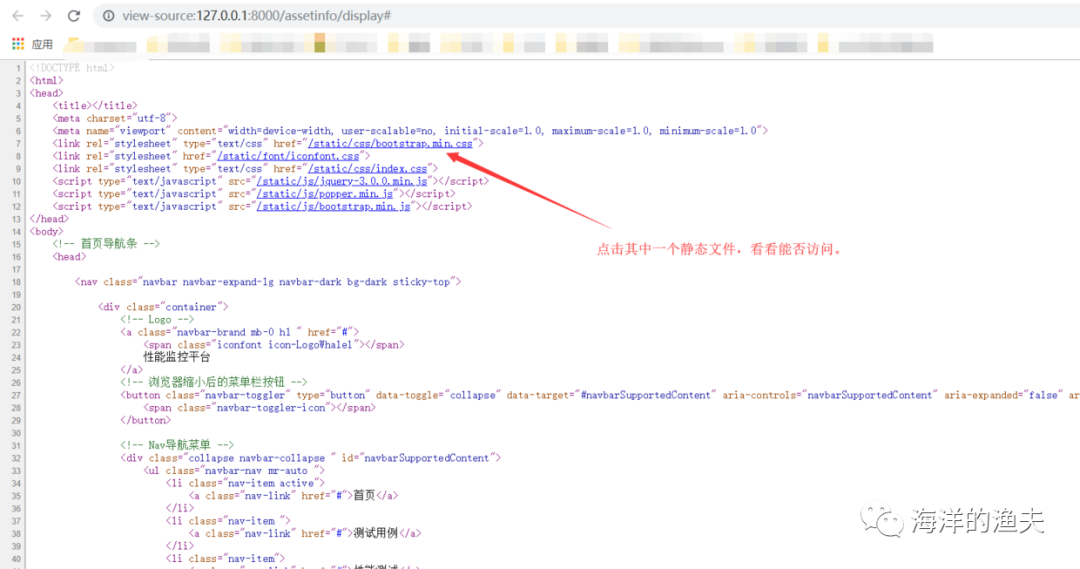Click the Nav导航菜单 comment line

click(x=177, y=445)
